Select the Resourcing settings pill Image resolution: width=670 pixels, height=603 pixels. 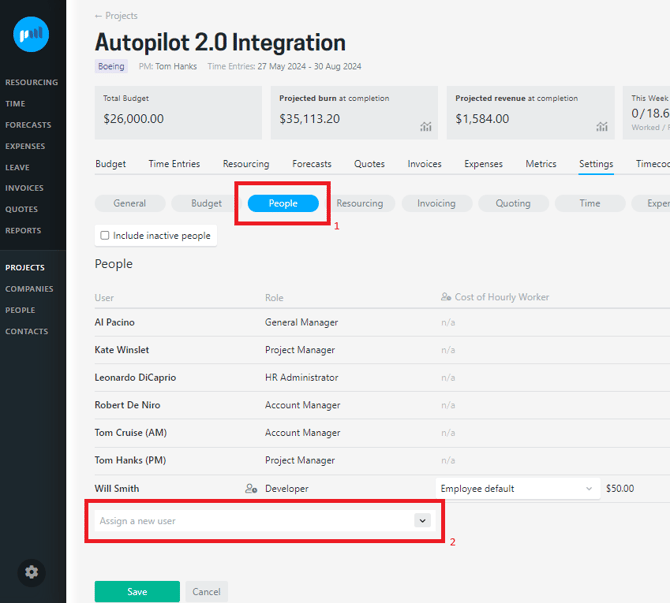click(x=360, y=203)
